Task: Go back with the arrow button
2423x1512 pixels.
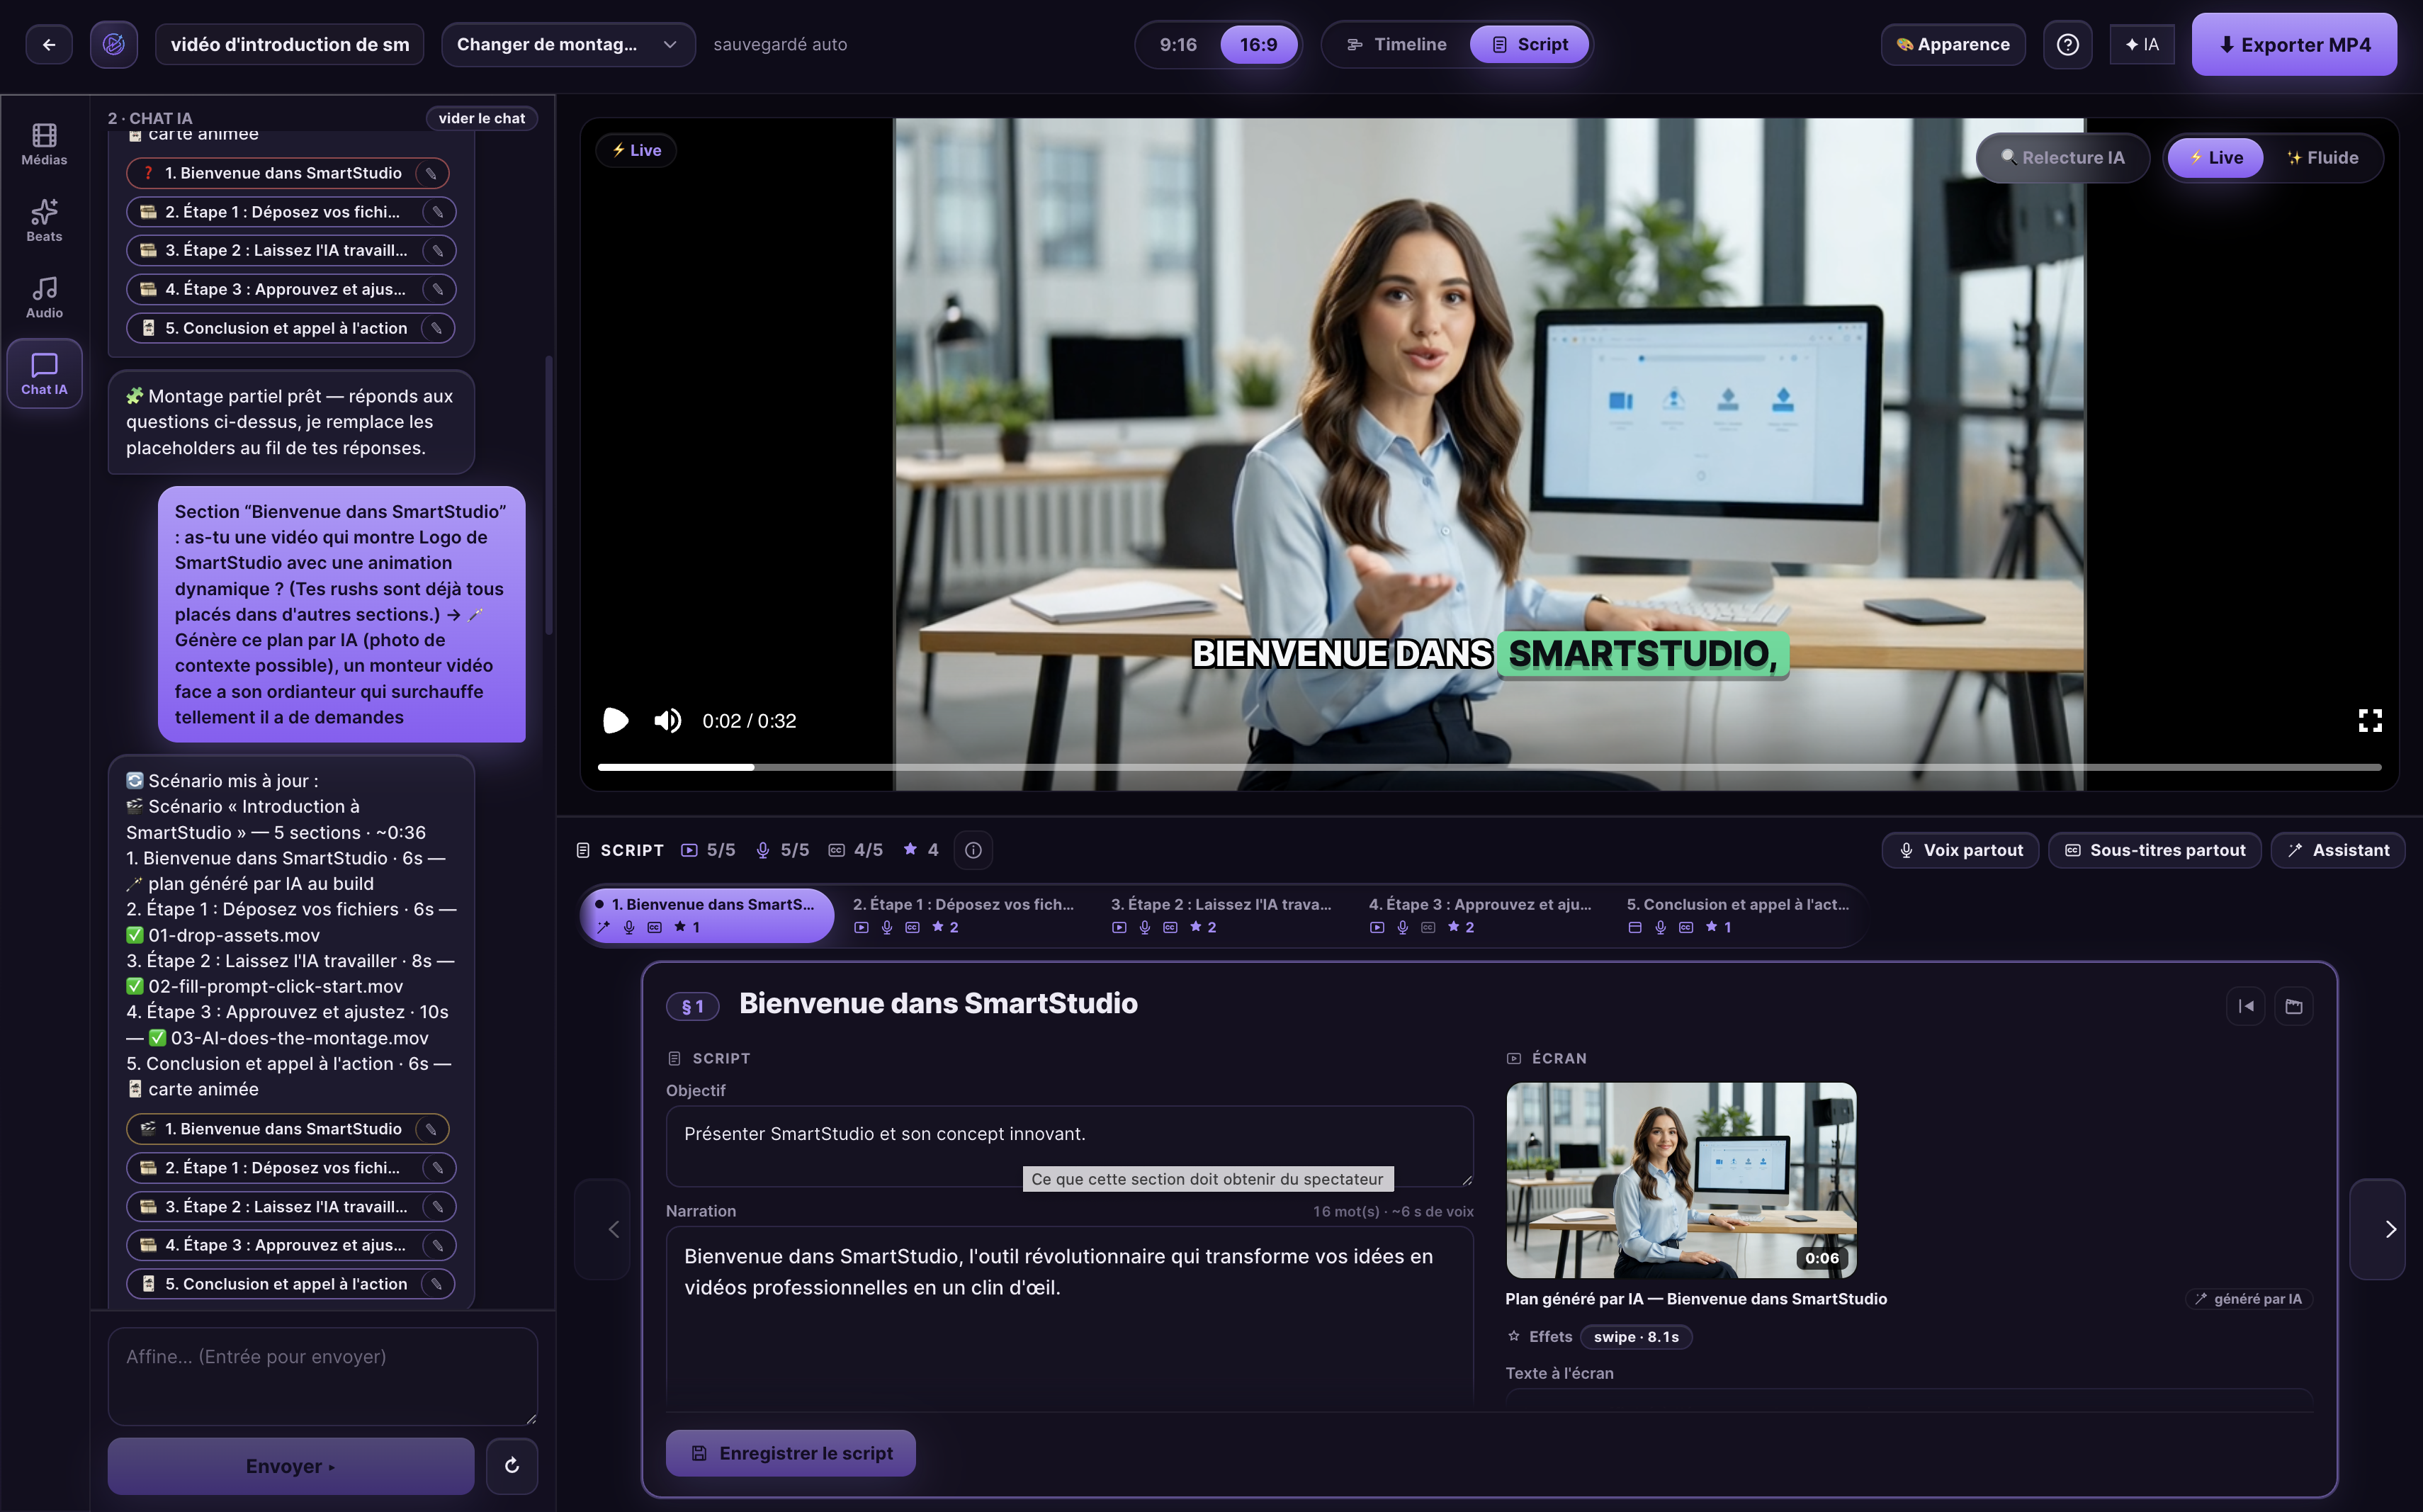Action: click(49, 44)
